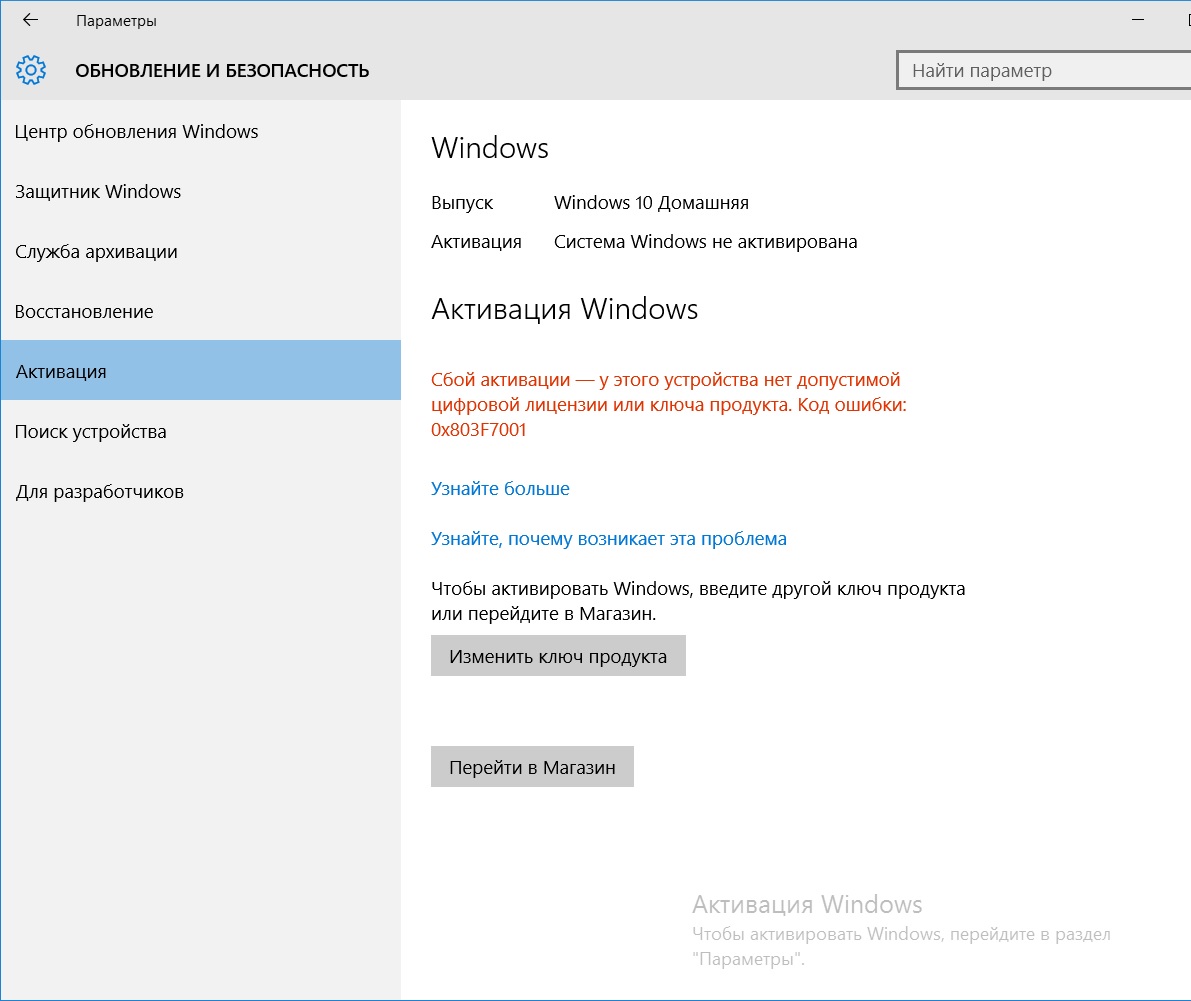The height and width of the screenshot is (1001, 1191).
Task: Click the back arrow icon
Action: tap(30, 20)
